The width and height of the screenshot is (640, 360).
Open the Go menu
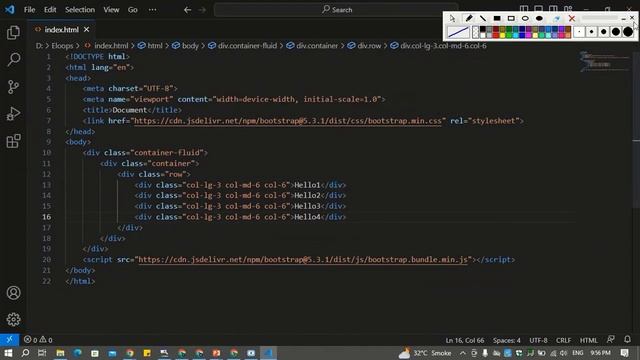tap(133, 9)
